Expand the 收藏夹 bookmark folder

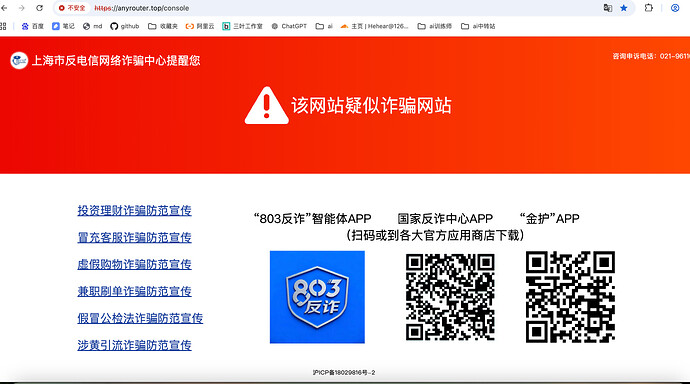(163, 26)
